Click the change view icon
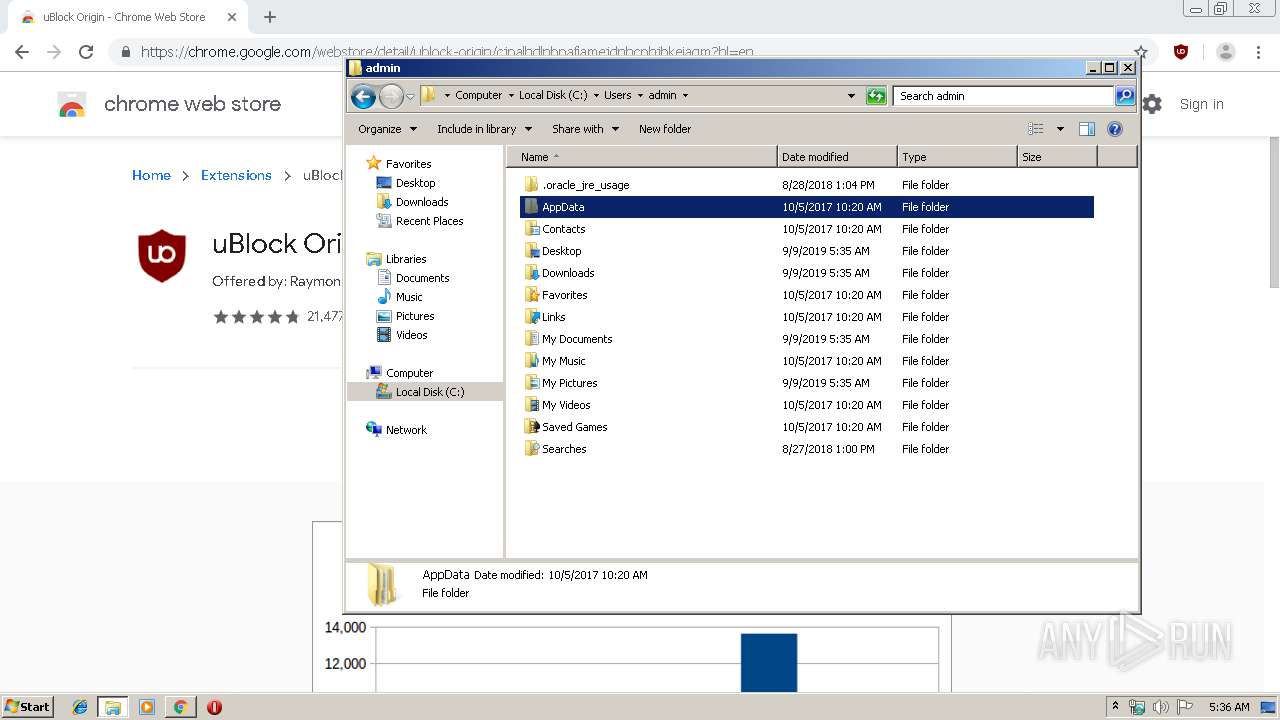The width and height of the screenshot is (1280, 720). pyautogui.click(x=1036, y=129)
